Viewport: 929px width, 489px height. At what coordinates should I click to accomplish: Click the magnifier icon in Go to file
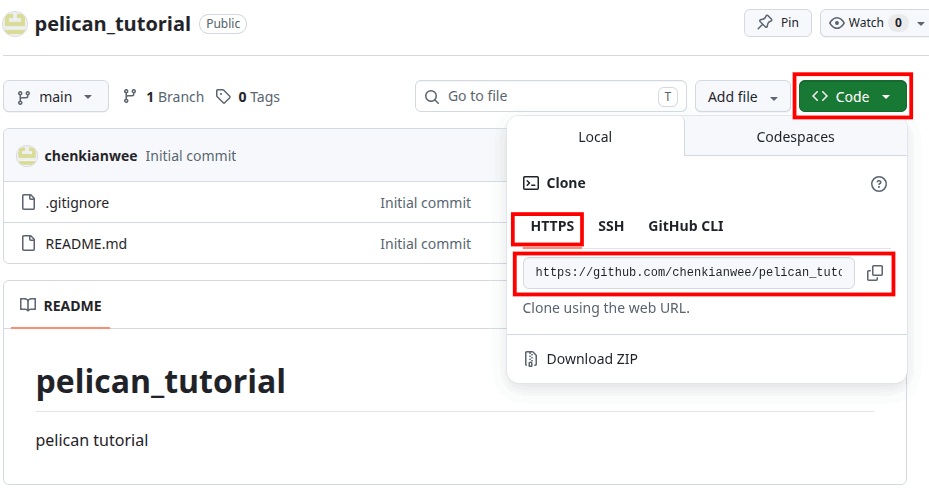(x=432, y=97)
